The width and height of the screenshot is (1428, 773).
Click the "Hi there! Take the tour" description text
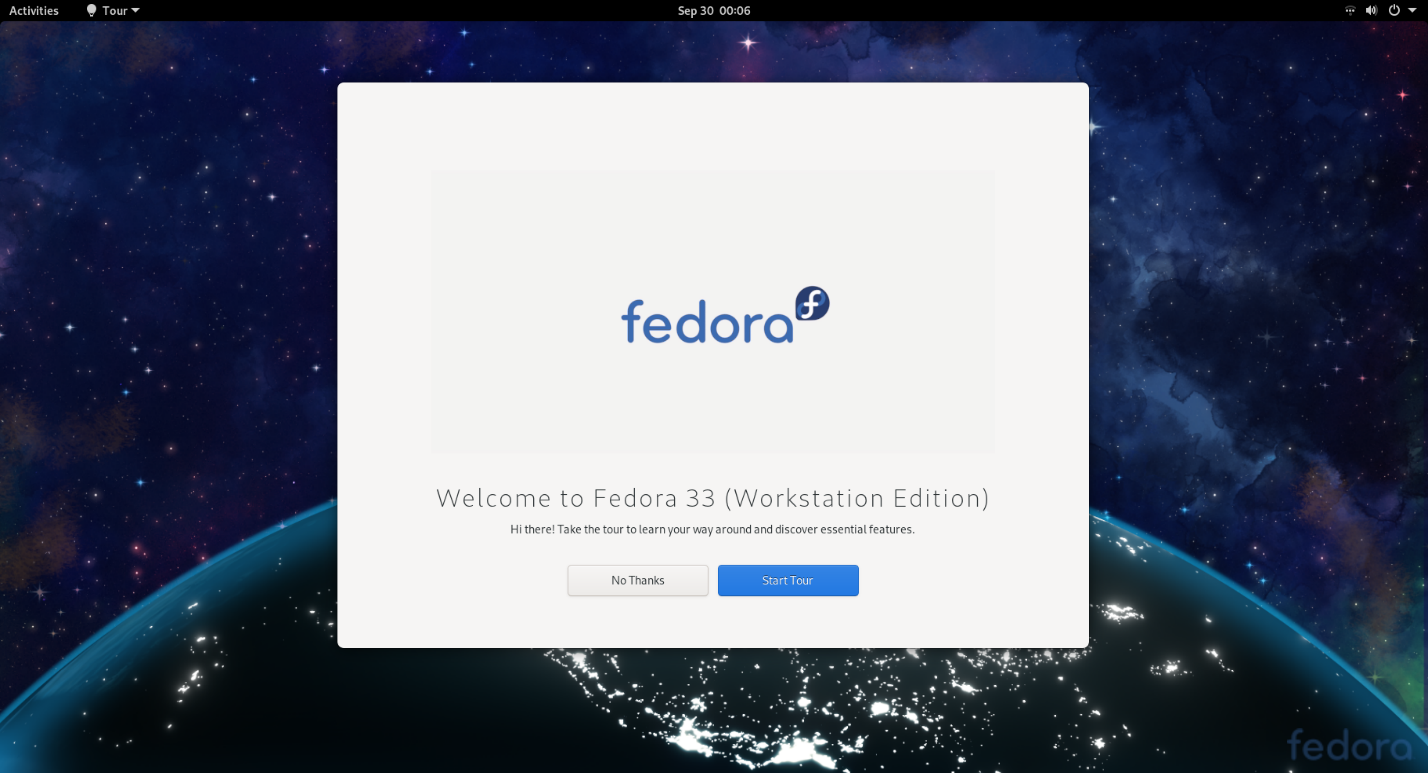pos(713,529)
